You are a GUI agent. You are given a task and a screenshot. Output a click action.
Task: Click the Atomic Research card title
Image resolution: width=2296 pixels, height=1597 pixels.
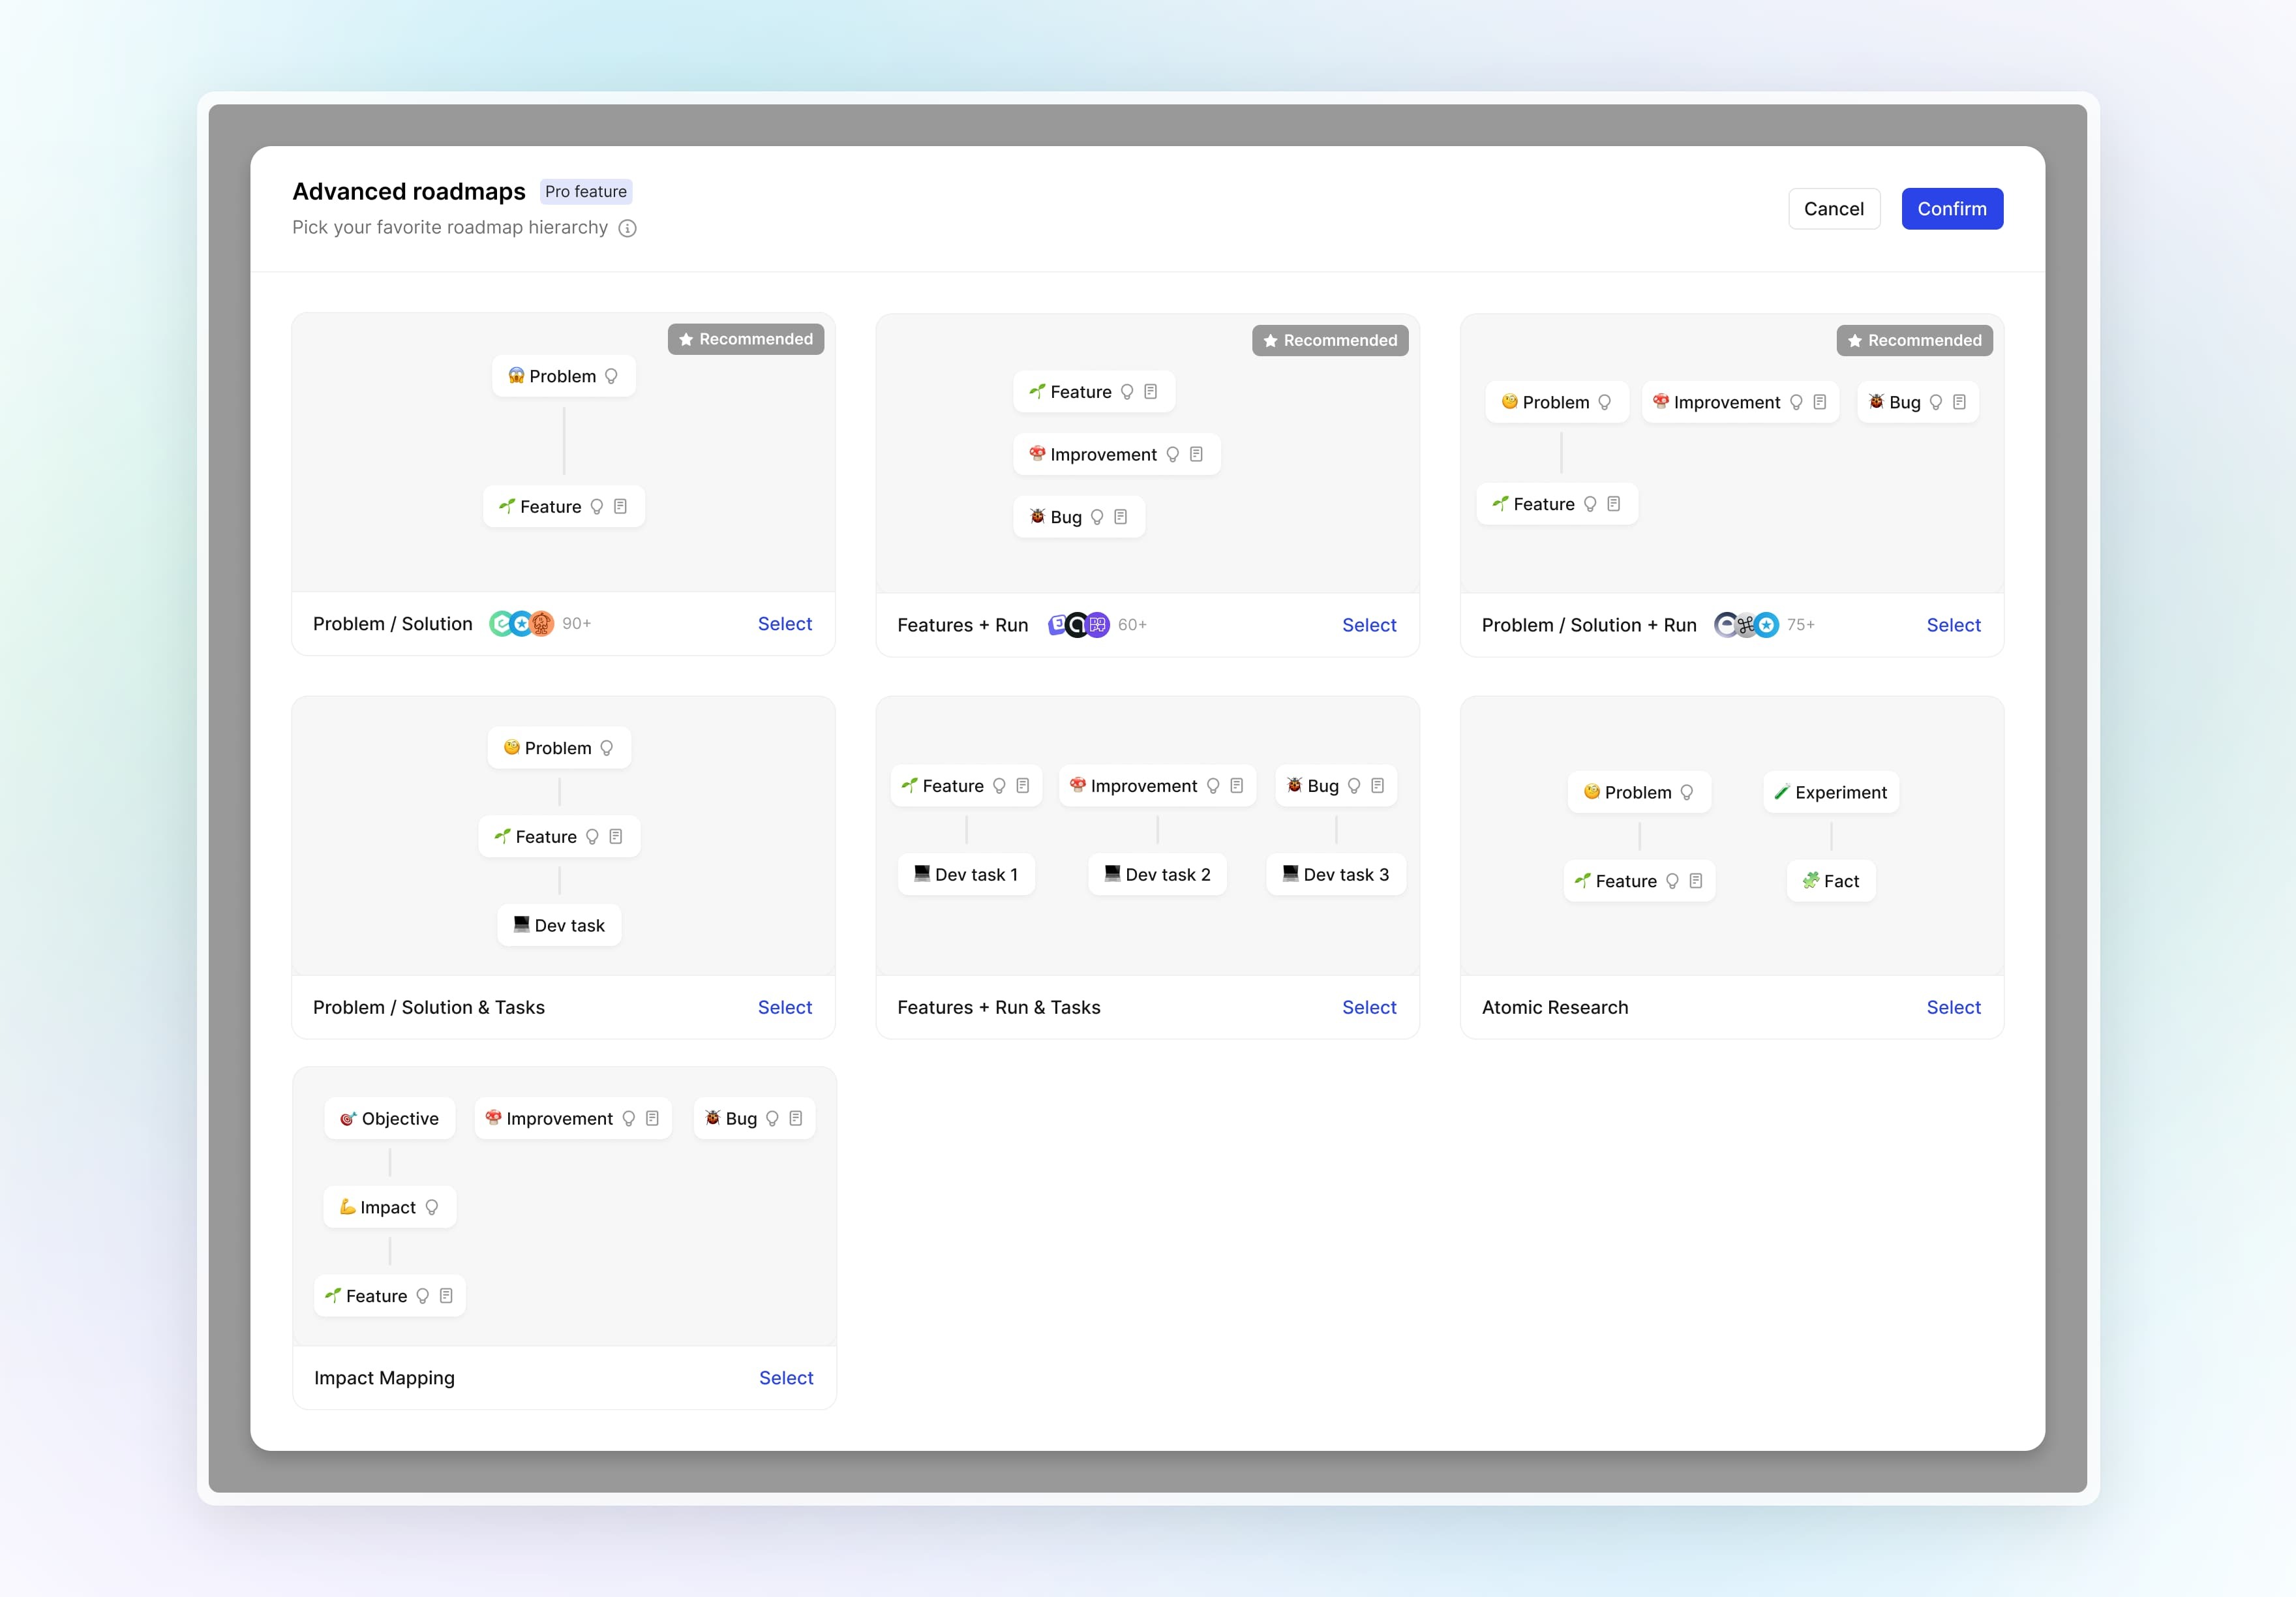(x=1555, y=1007)
